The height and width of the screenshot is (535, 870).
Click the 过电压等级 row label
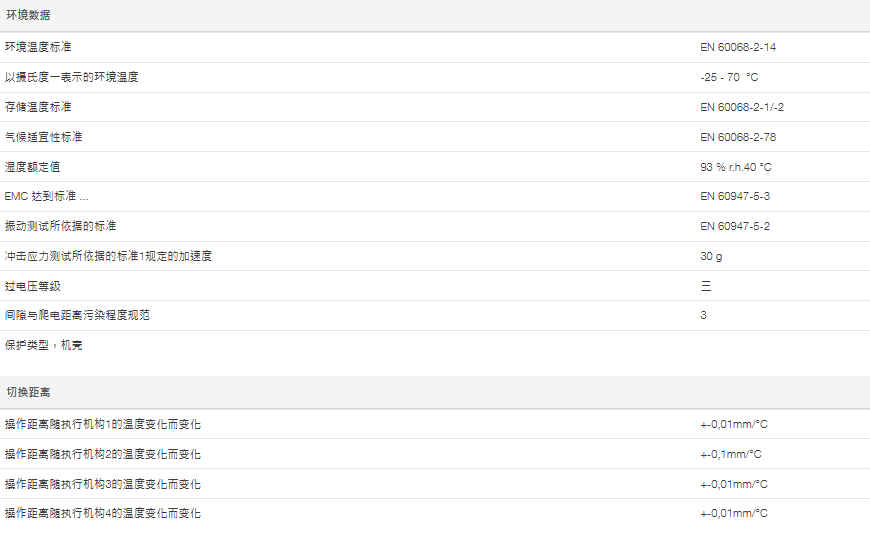[x=32, y=286]
